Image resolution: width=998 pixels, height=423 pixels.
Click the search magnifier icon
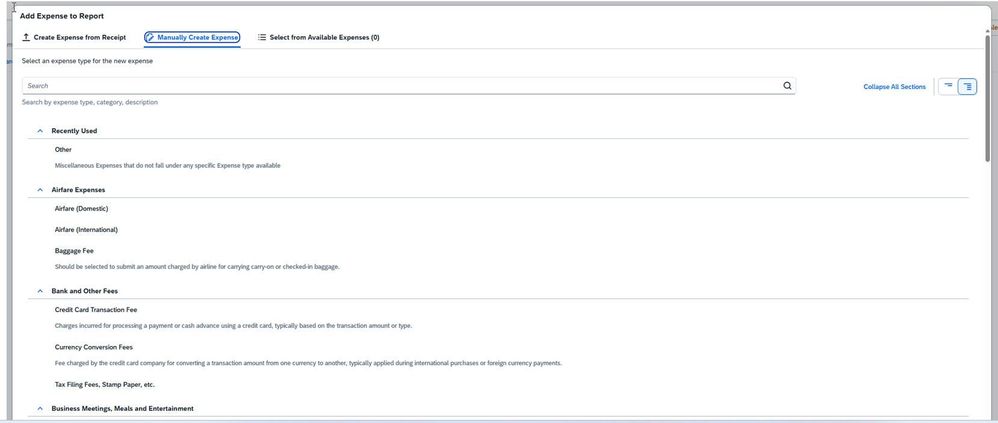click(x=787, y=86)
